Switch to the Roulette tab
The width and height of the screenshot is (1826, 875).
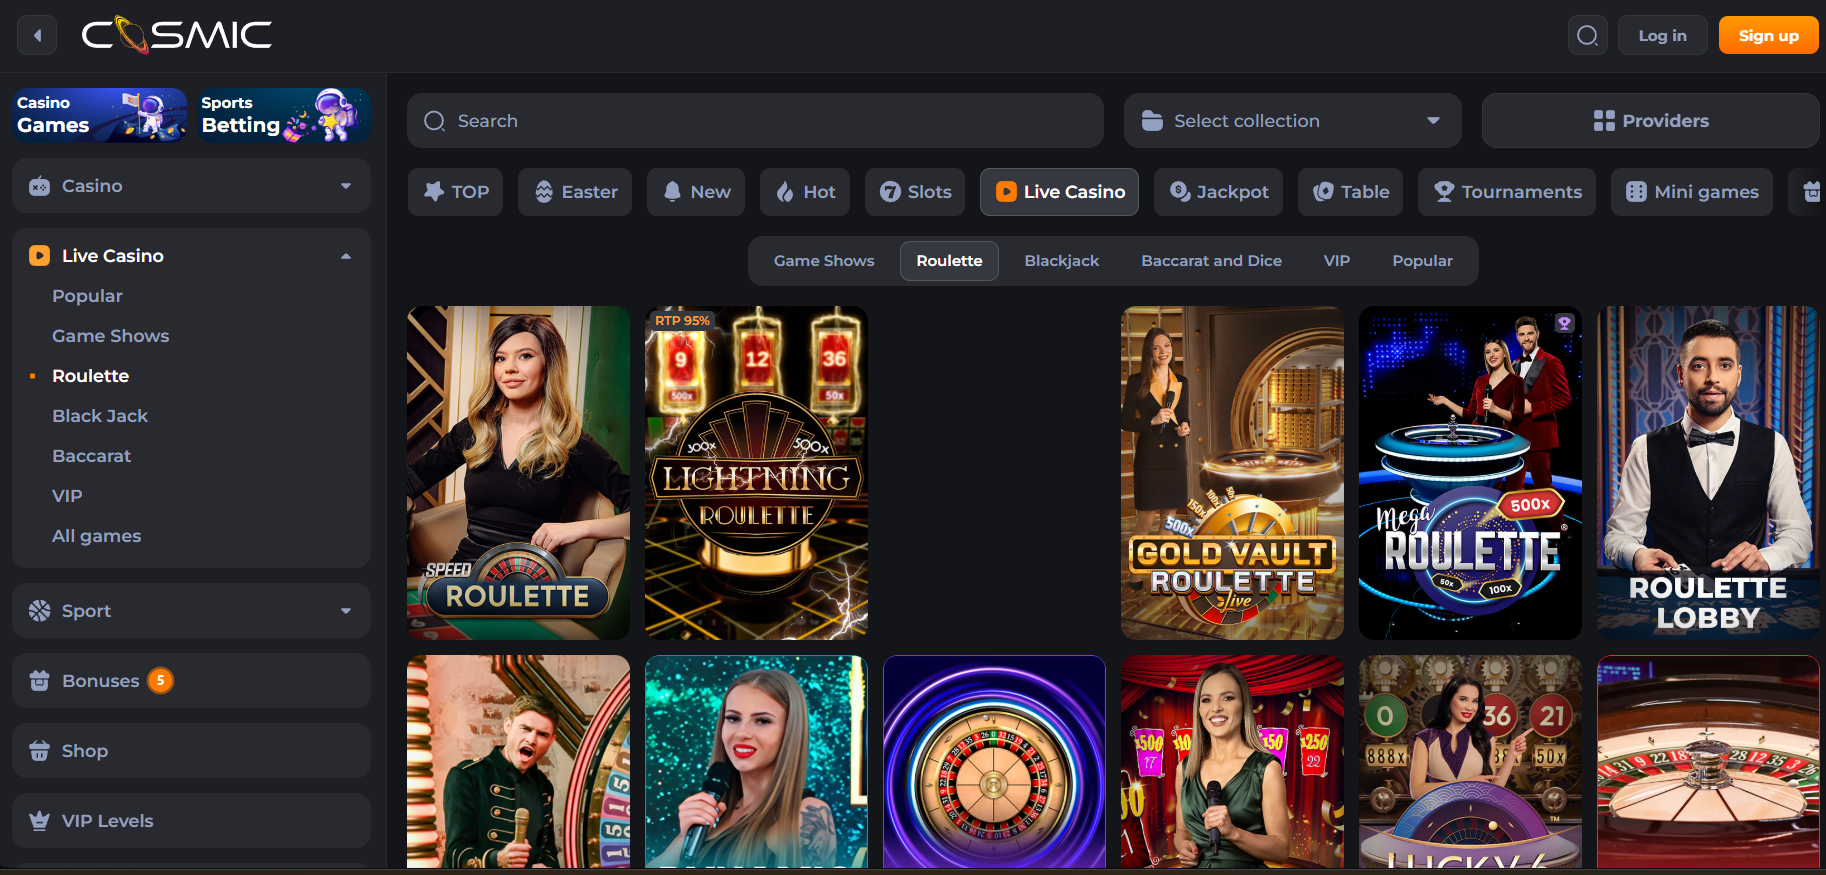(x=949, y=261)
